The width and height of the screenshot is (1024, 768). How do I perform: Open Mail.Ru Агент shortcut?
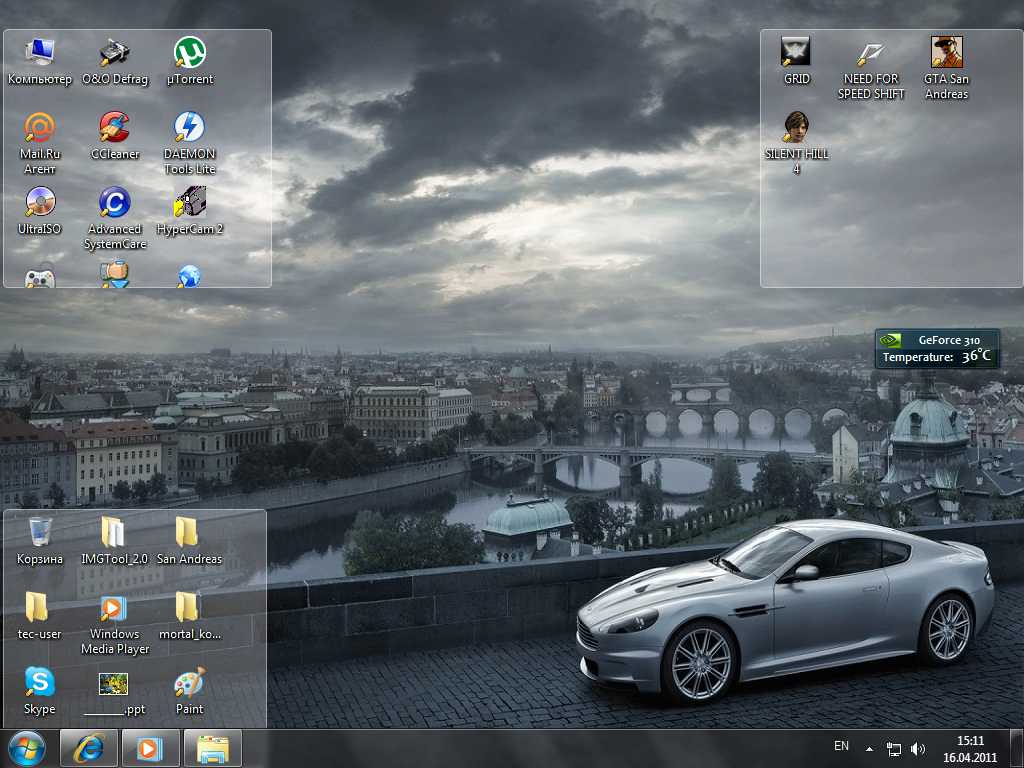[x=40, y=128]
